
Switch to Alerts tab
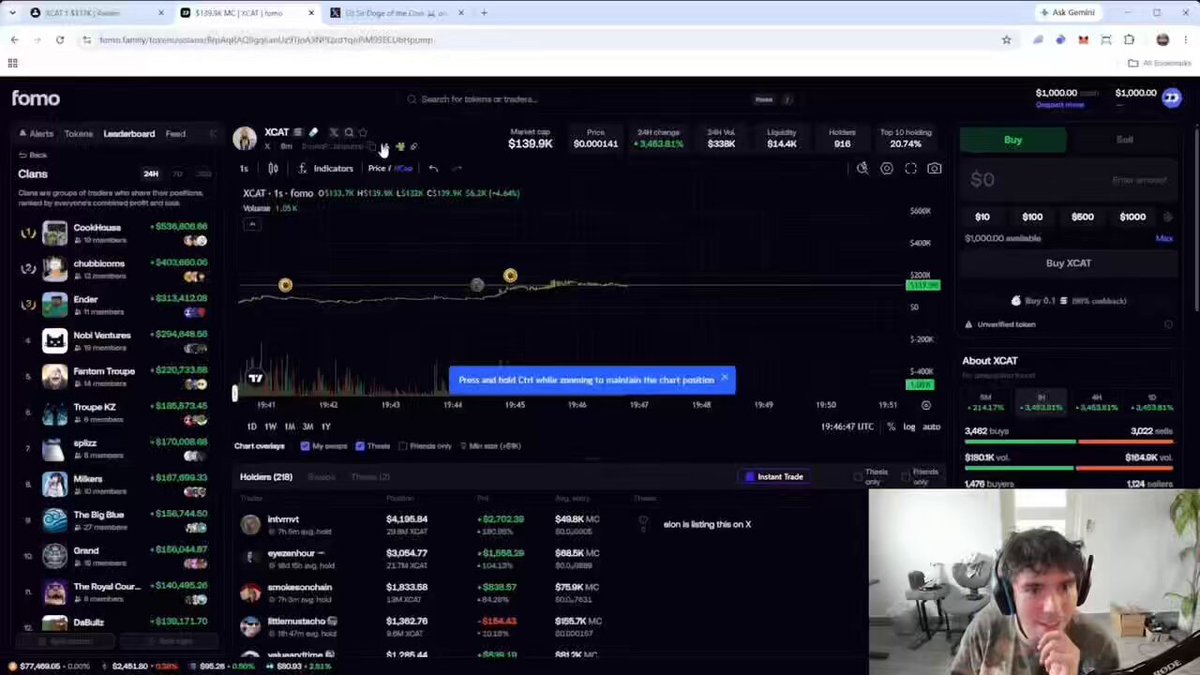click(36, 133)
